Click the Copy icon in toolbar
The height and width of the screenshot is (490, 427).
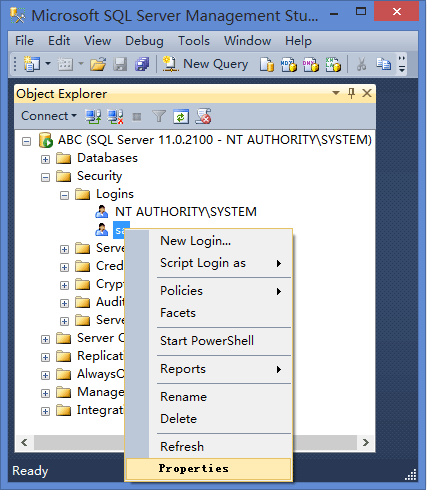tap(383, 64)
